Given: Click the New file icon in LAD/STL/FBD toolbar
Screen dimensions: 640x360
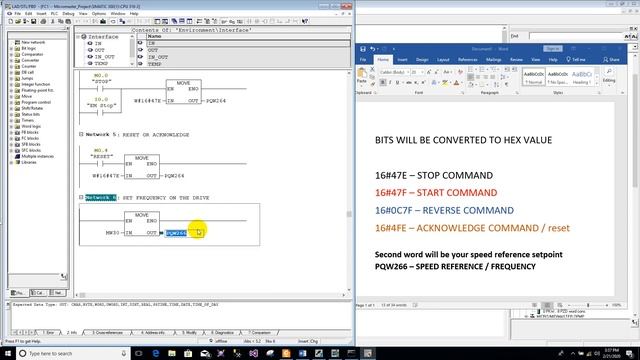Looking at the screenshot, I should 11,21.
